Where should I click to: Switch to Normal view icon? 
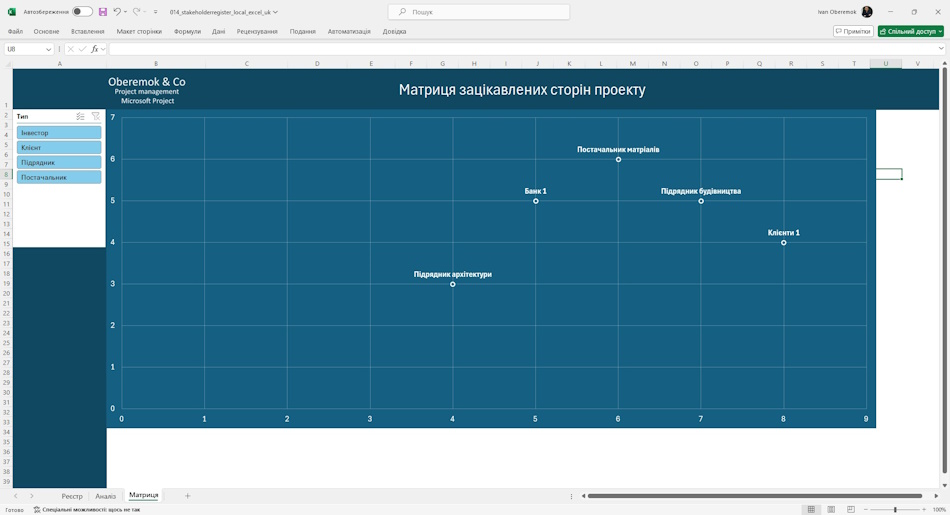pos(811,510)
